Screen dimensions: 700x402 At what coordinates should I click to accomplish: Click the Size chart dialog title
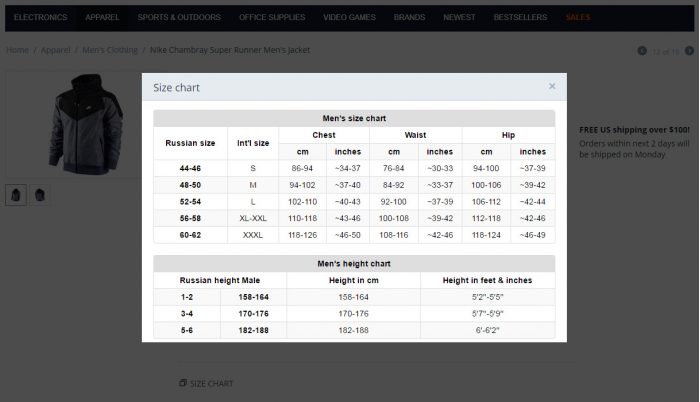[176, 88]
